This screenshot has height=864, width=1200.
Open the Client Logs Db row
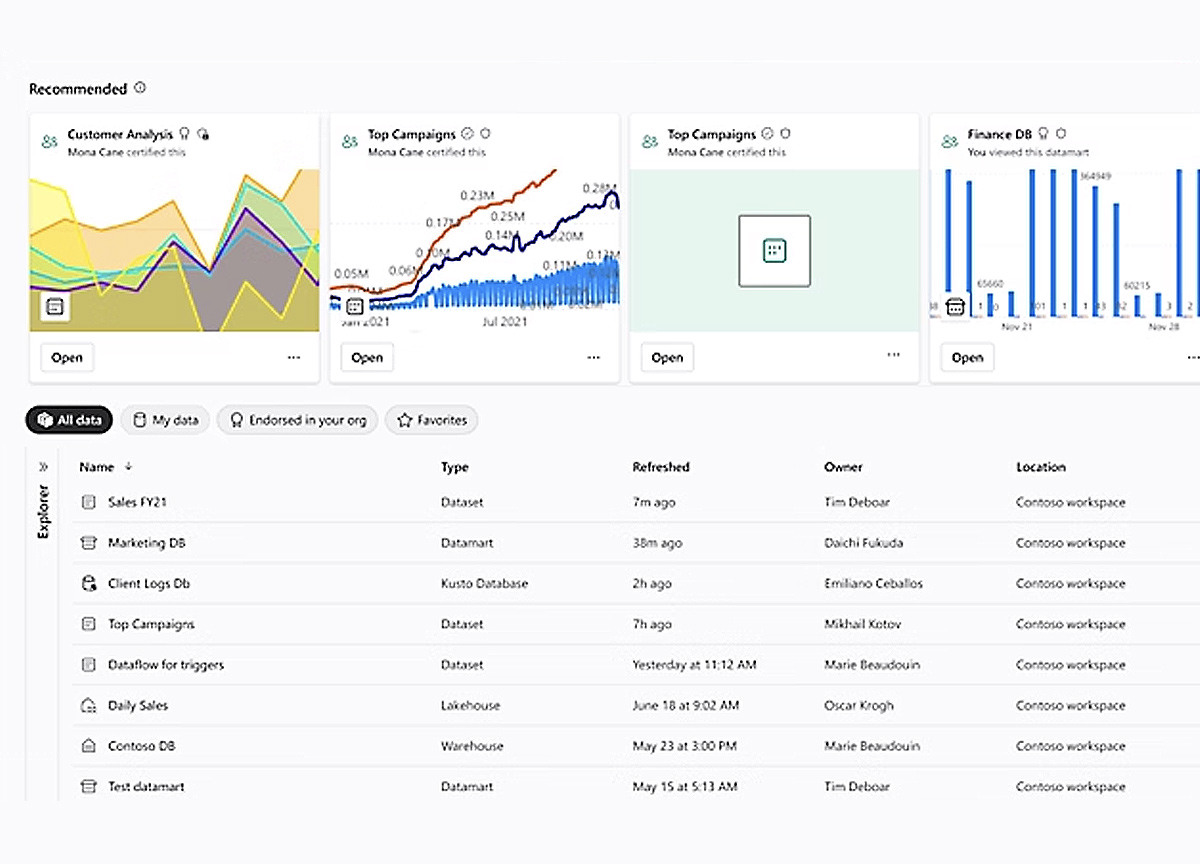635,583
